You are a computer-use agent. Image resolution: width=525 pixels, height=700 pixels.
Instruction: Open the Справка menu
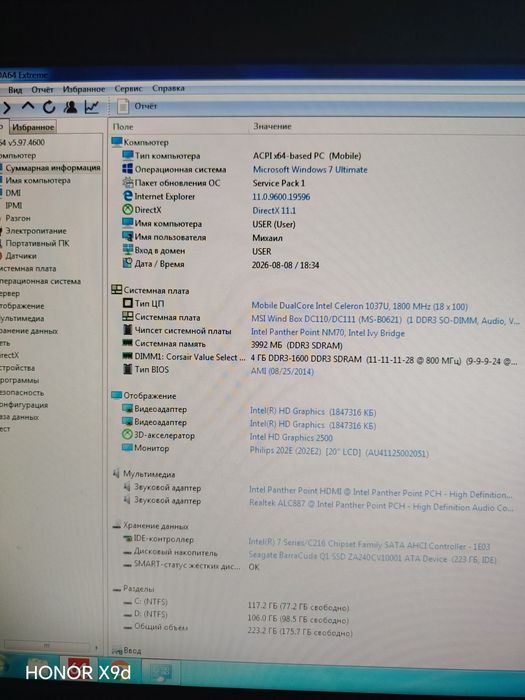[168, 88]
